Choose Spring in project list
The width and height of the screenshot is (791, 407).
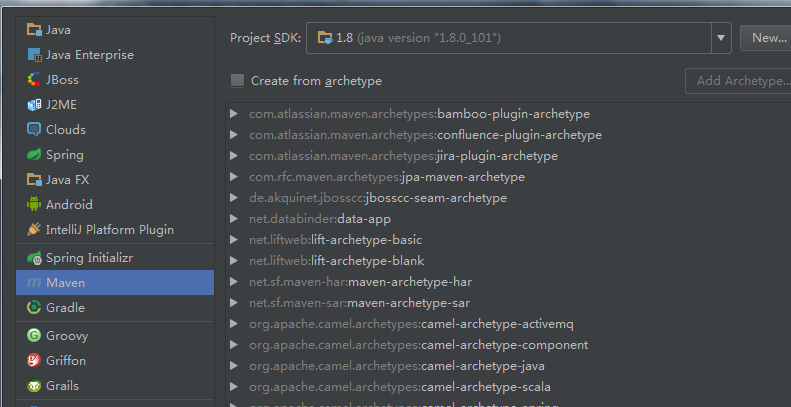tap(115, 155)
